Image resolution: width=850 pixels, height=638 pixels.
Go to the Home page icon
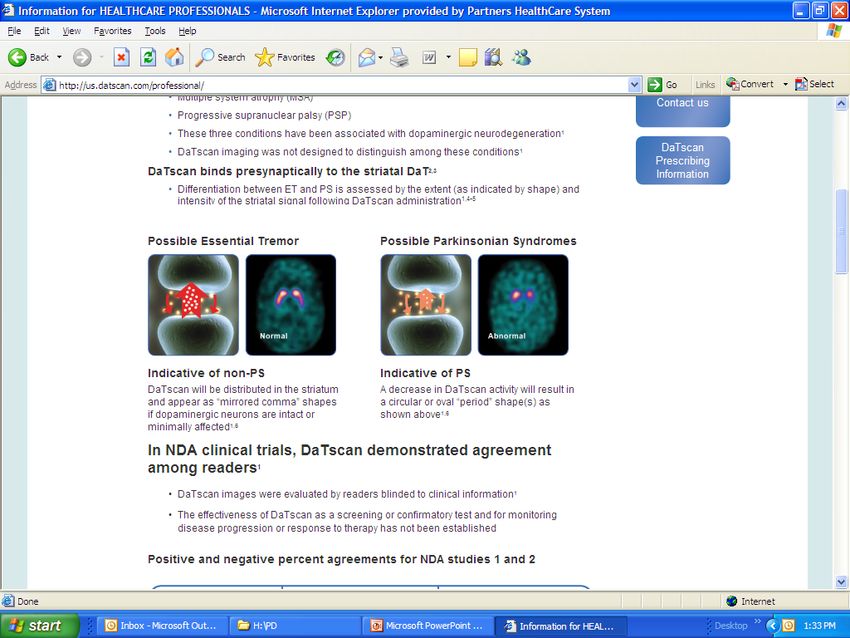pyautogui.click(x=175, y=57)
